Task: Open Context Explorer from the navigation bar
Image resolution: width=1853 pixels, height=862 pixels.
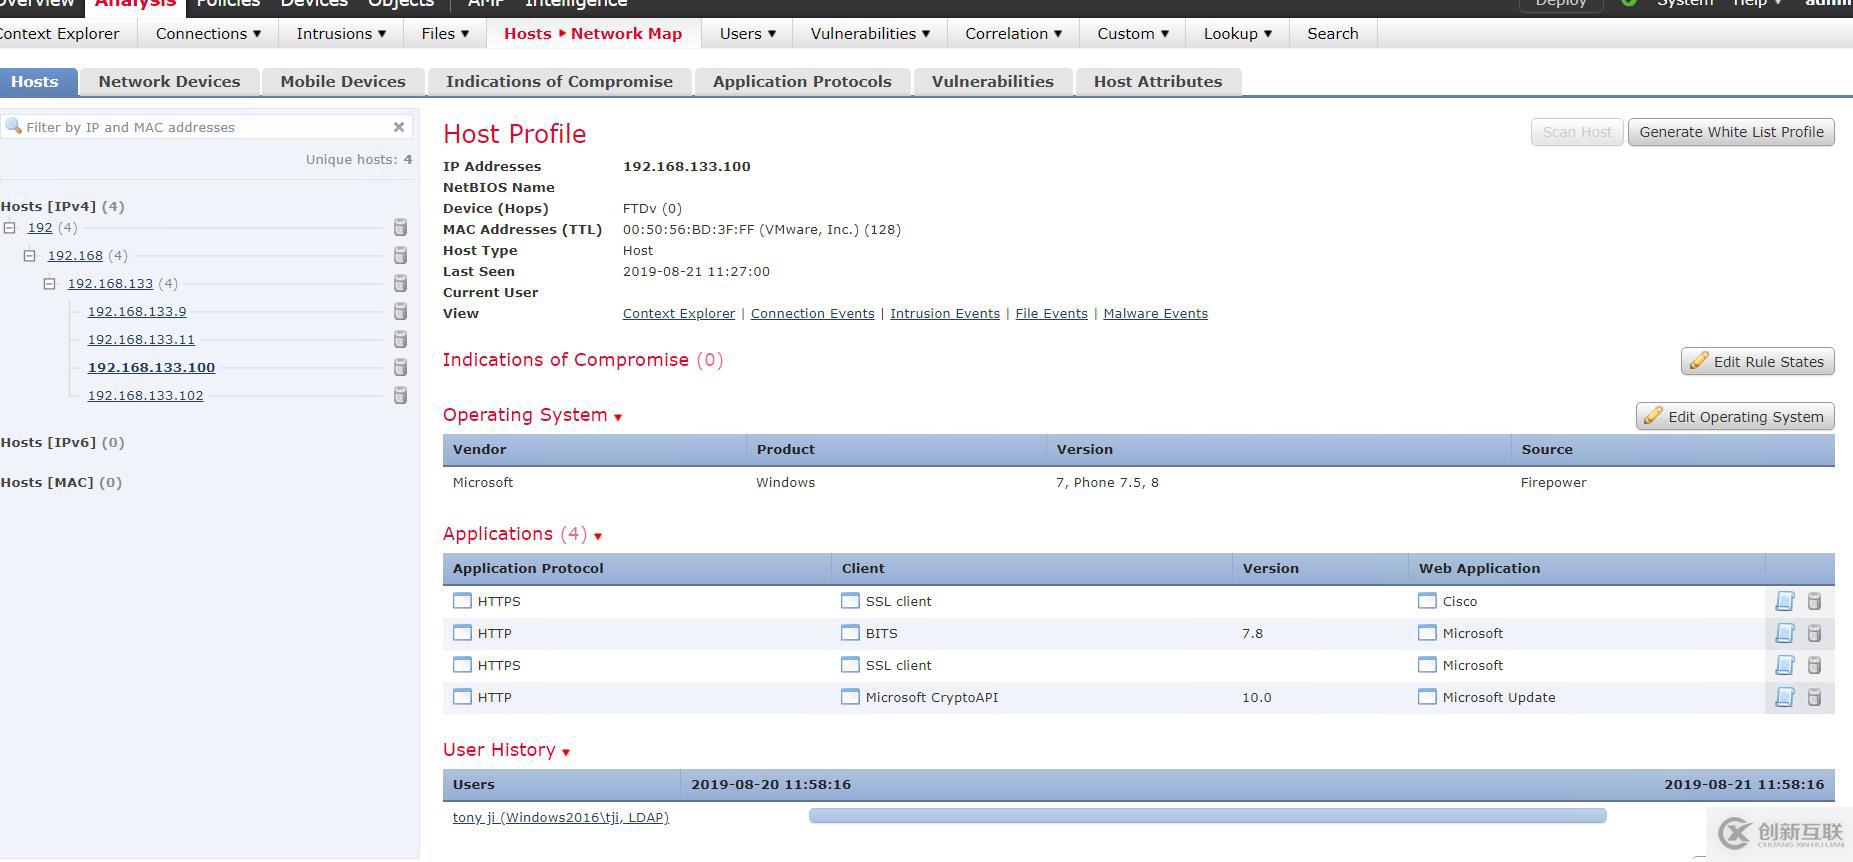Action: click(60, 33)
